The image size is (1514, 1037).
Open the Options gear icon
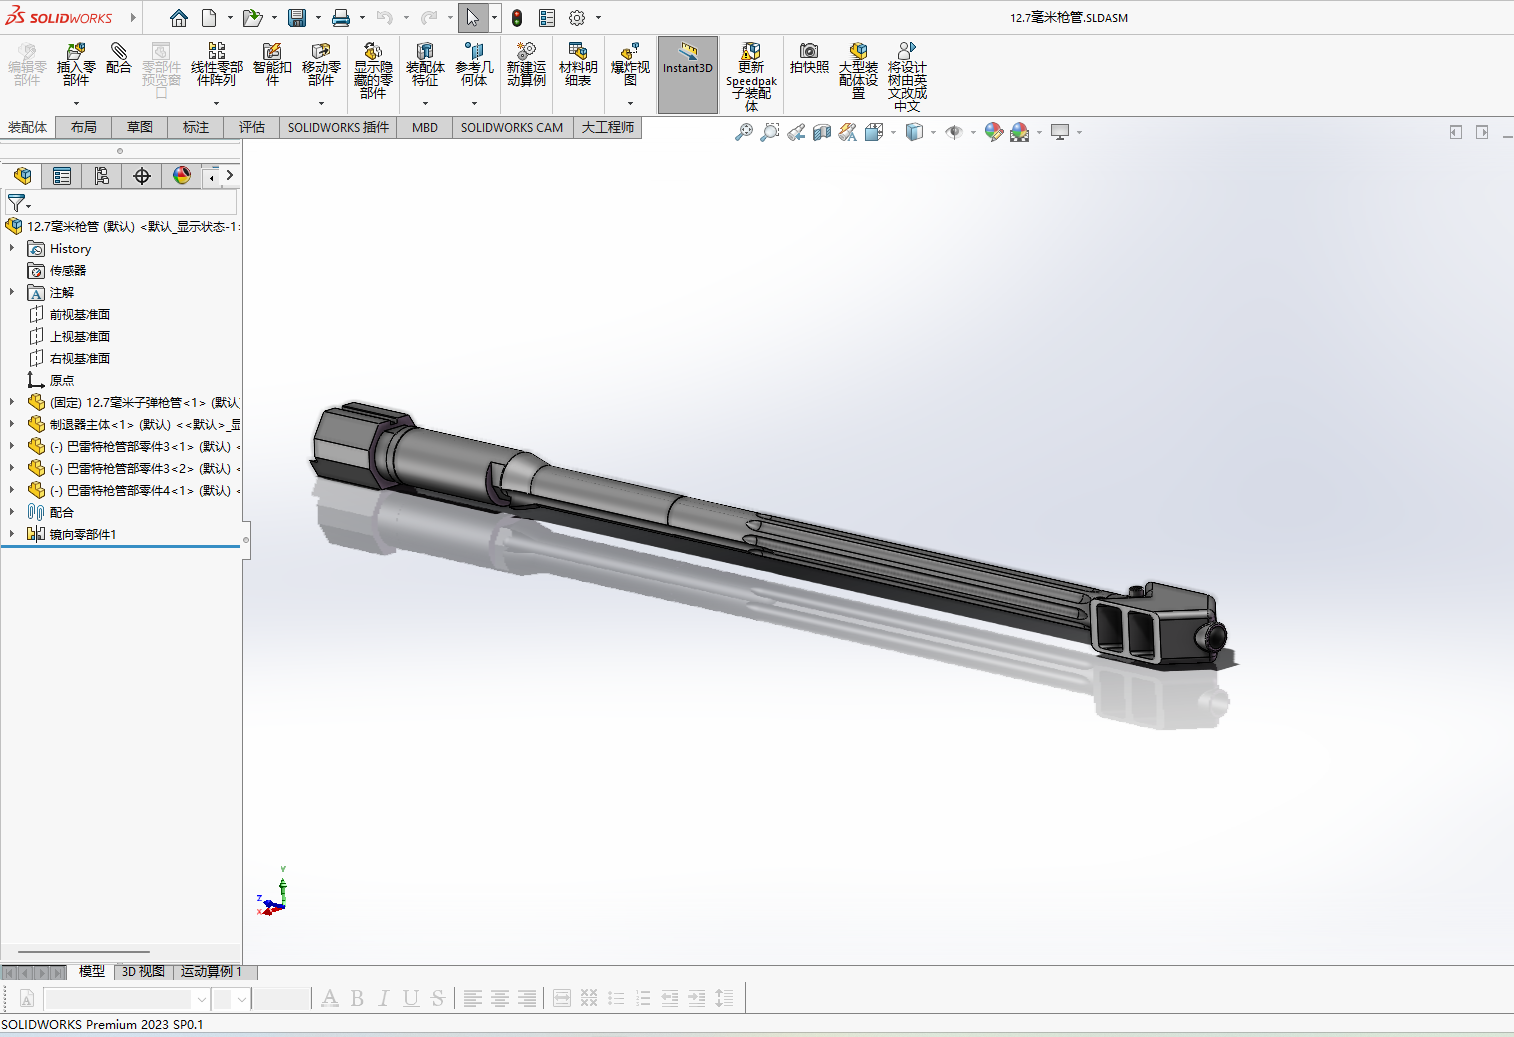pyautogui.click(x=577, y=18)
